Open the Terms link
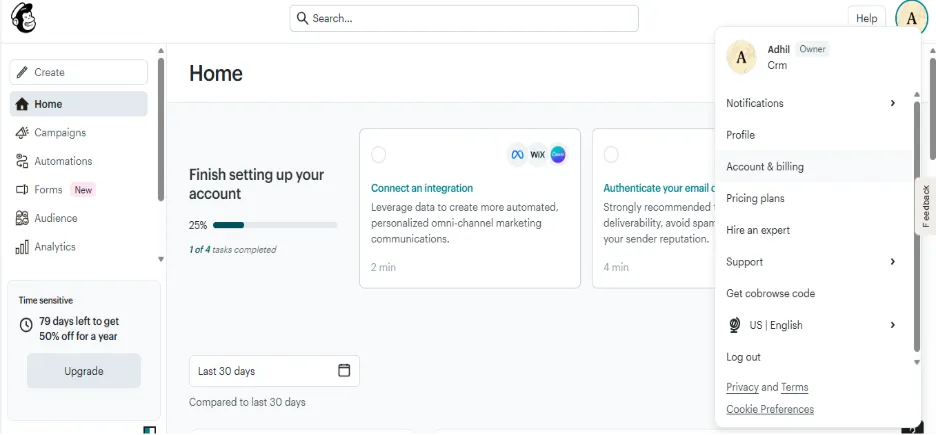Viewport: 936px width, 435px height. tap(795, 387)
